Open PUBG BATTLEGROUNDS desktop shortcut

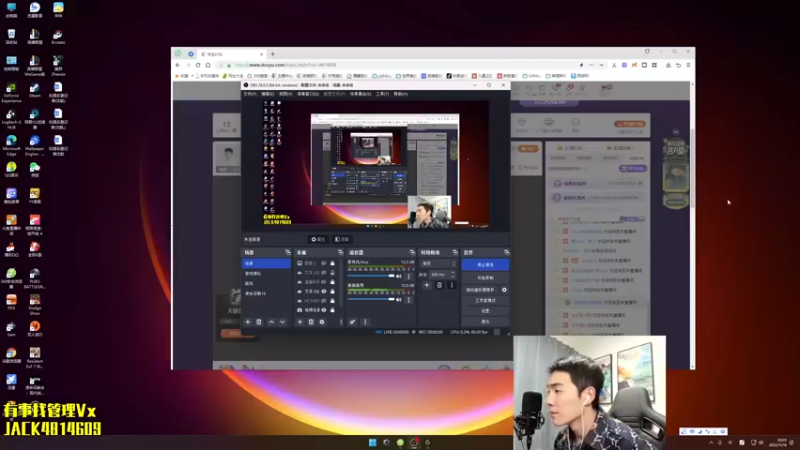(35, 279)
